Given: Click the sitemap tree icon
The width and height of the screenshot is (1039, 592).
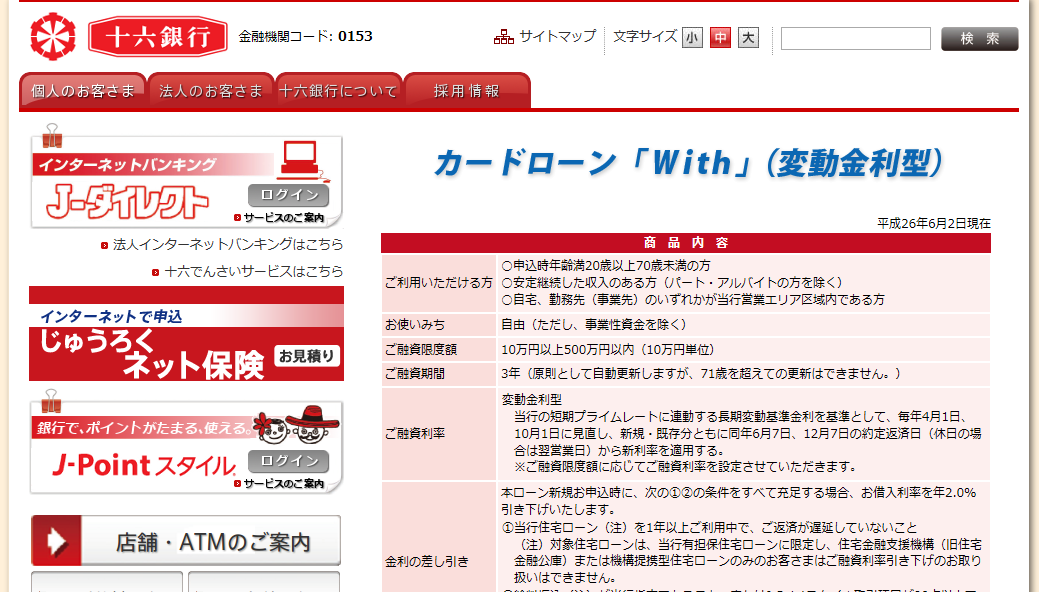Looking at the screenshot, I should coord(504,37).
